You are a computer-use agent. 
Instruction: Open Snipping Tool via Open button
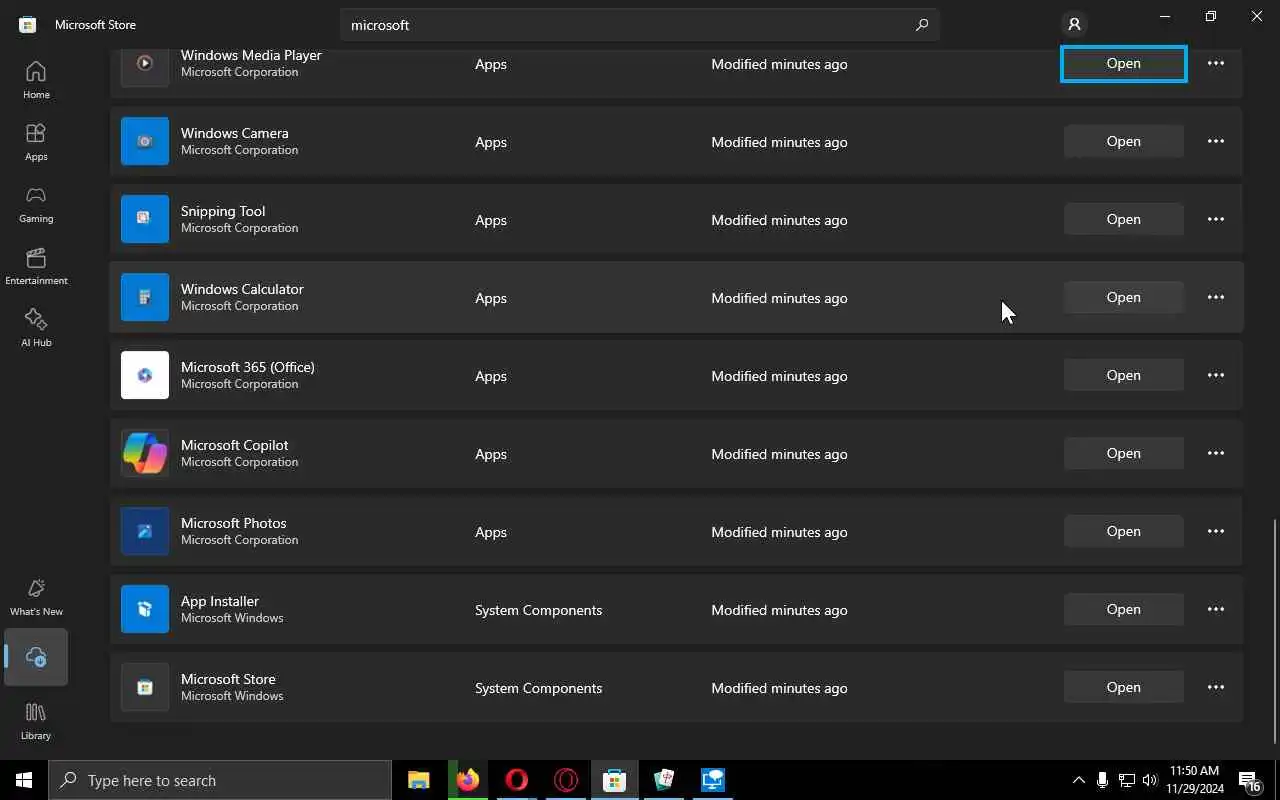[1124, 219]
